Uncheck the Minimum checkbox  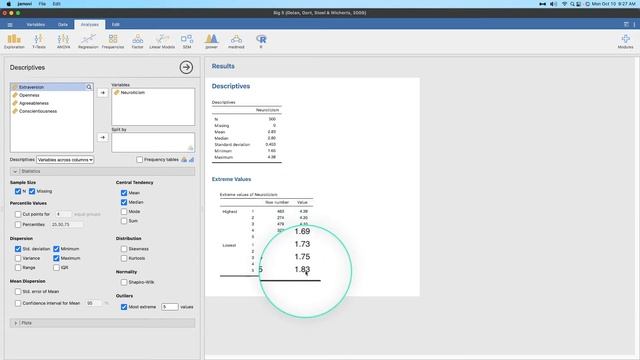(x=56, y=249)
